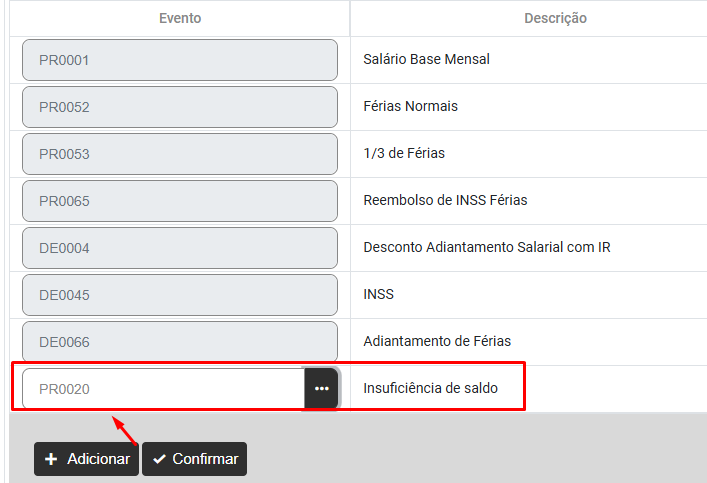Click the Adicionar button with plus icon
Screen dimensions: 707x483
pyautogui.click(x=86, y=459)
